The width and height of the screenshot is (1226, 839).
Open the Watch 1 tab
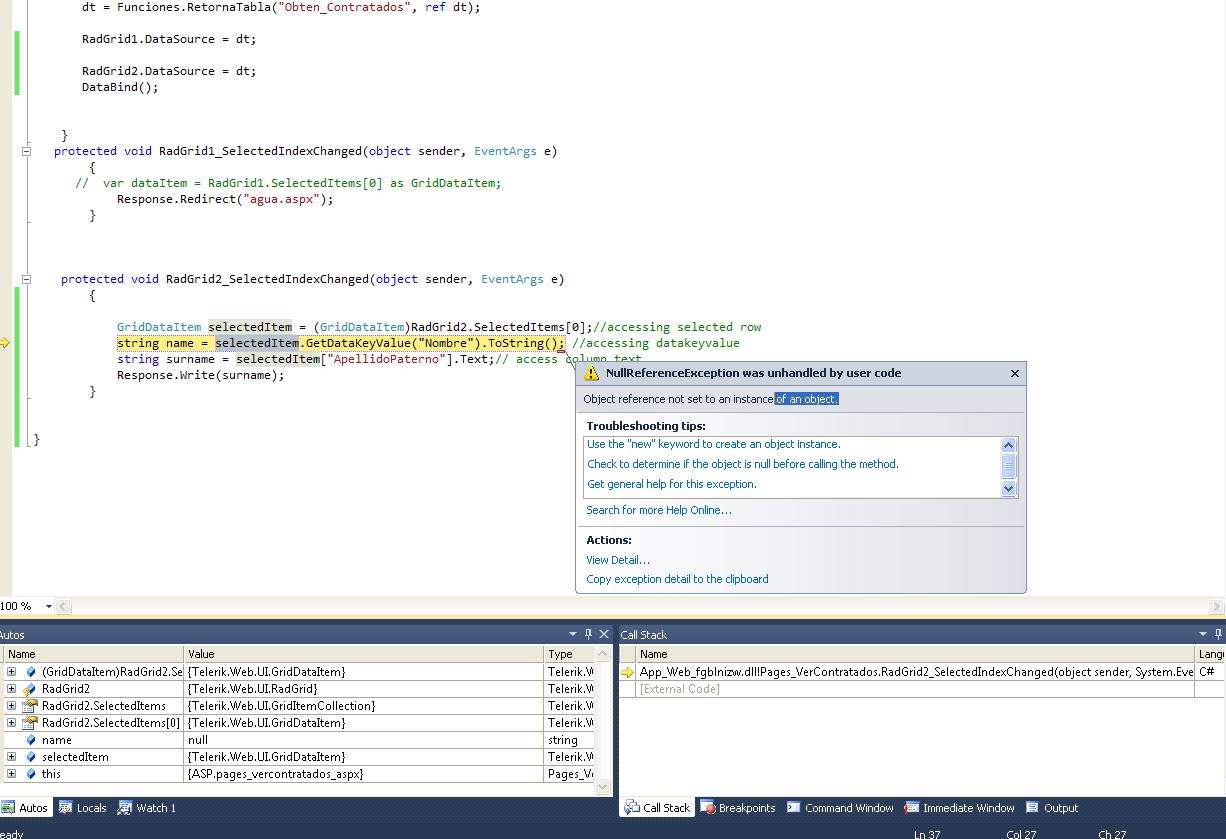pyautogui.click(x=147, y=808)
